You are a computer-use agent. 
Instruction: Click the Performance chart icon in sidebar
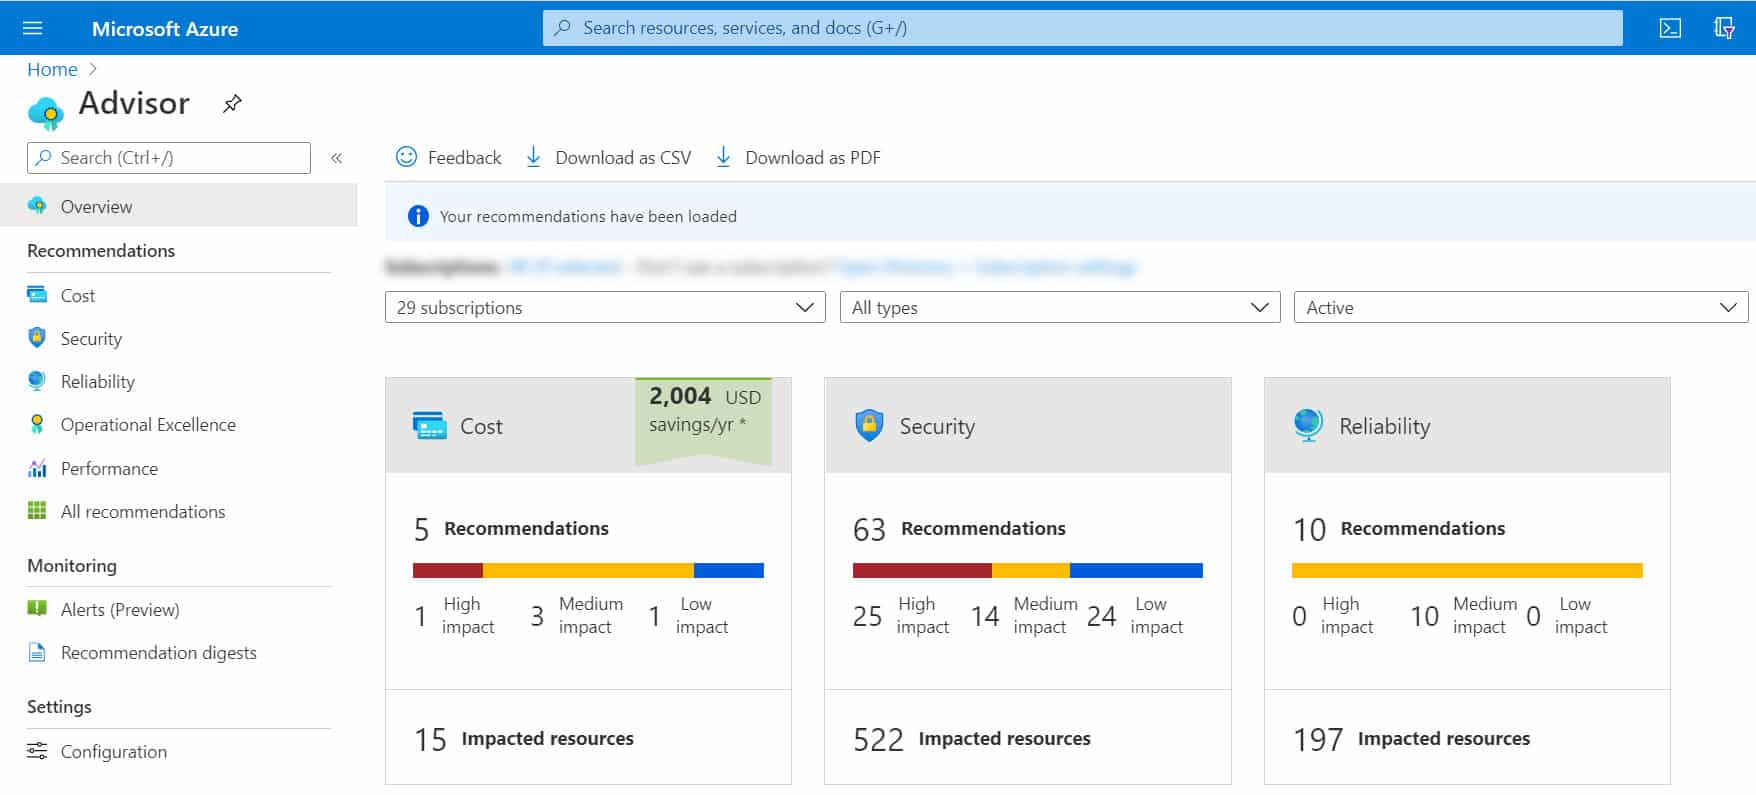37,468
